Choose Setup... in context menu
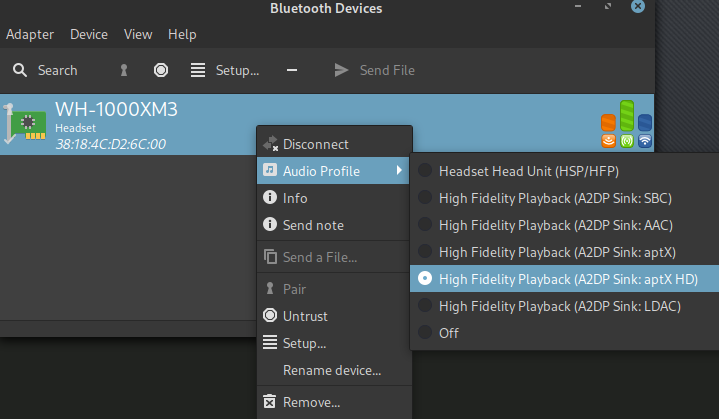The height and width of the screenshot is (419, 719). coord(333,343)
